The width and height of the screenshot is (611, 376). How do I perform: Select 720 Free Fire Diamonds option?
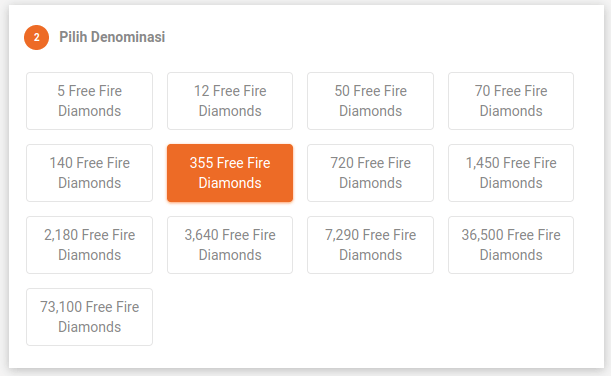tap(370, 173)
